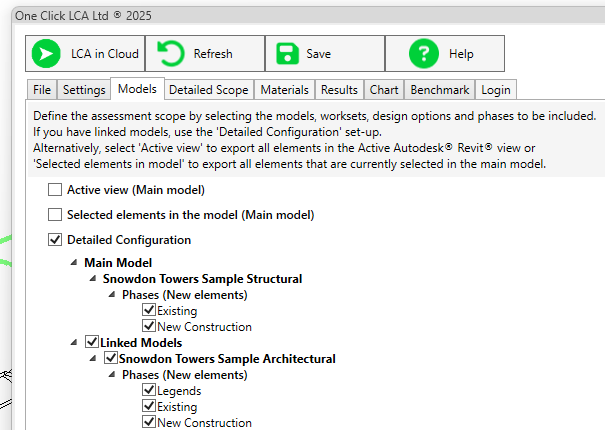The width and height of the screenshot is (605, 430).
Task: Uncheck Existing phase under Snowdon Towers Sample Structural
Action: click(149, 310)
